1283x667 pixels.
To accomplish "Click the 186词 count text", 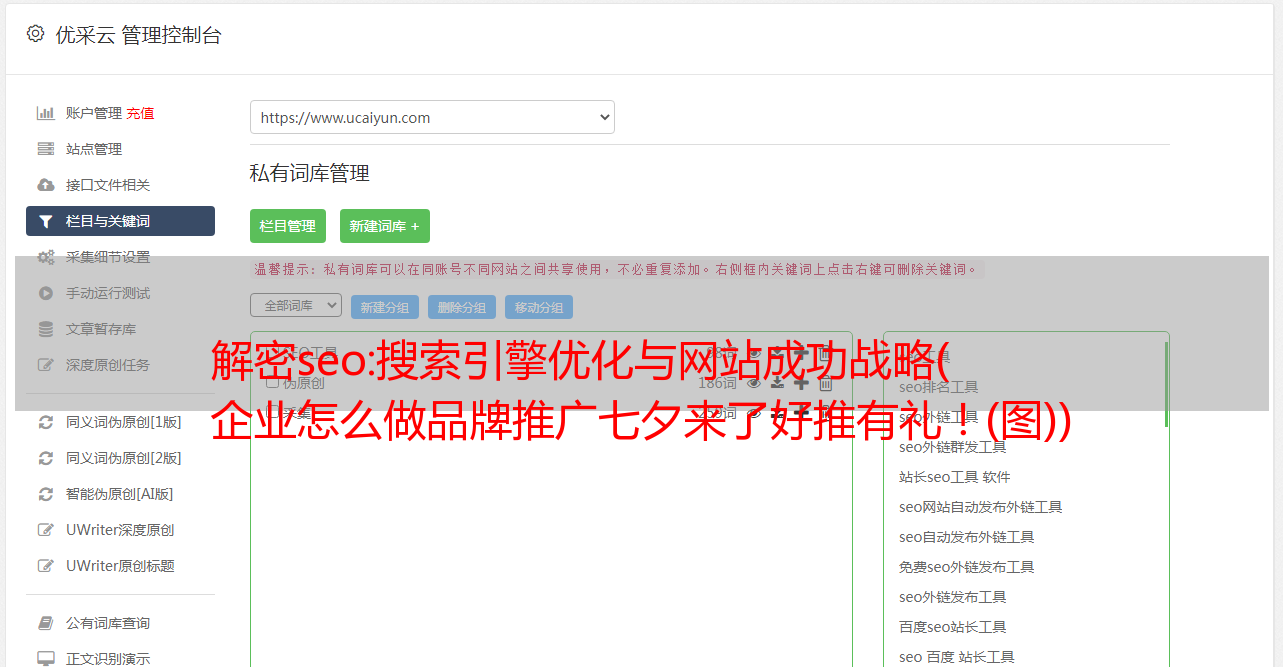I will [x=717, y=383].
